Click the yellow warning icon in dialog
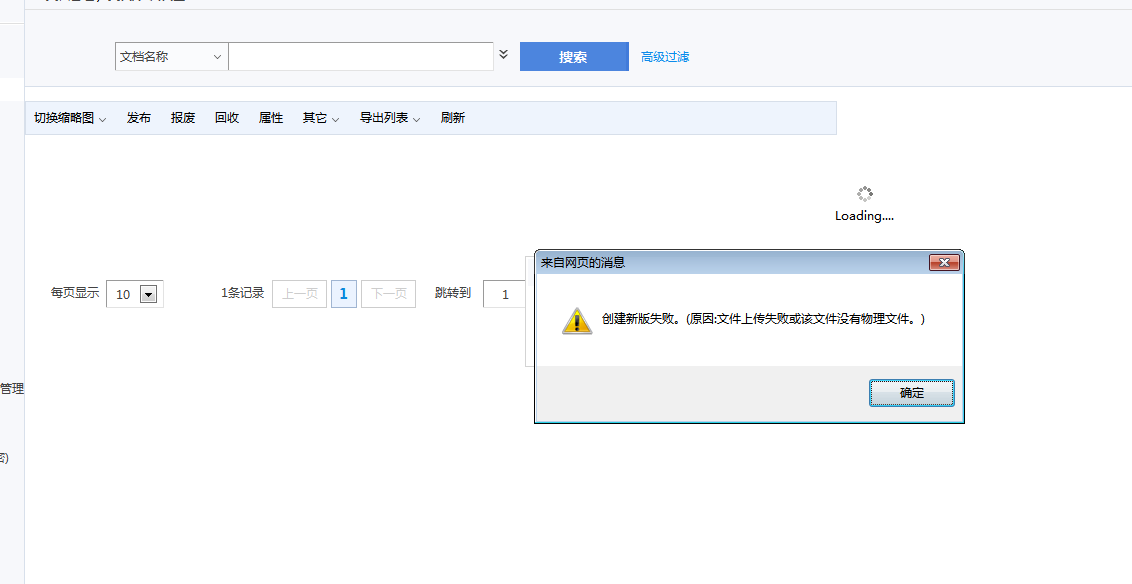1132x584 pixels. (x=577, y=321)
